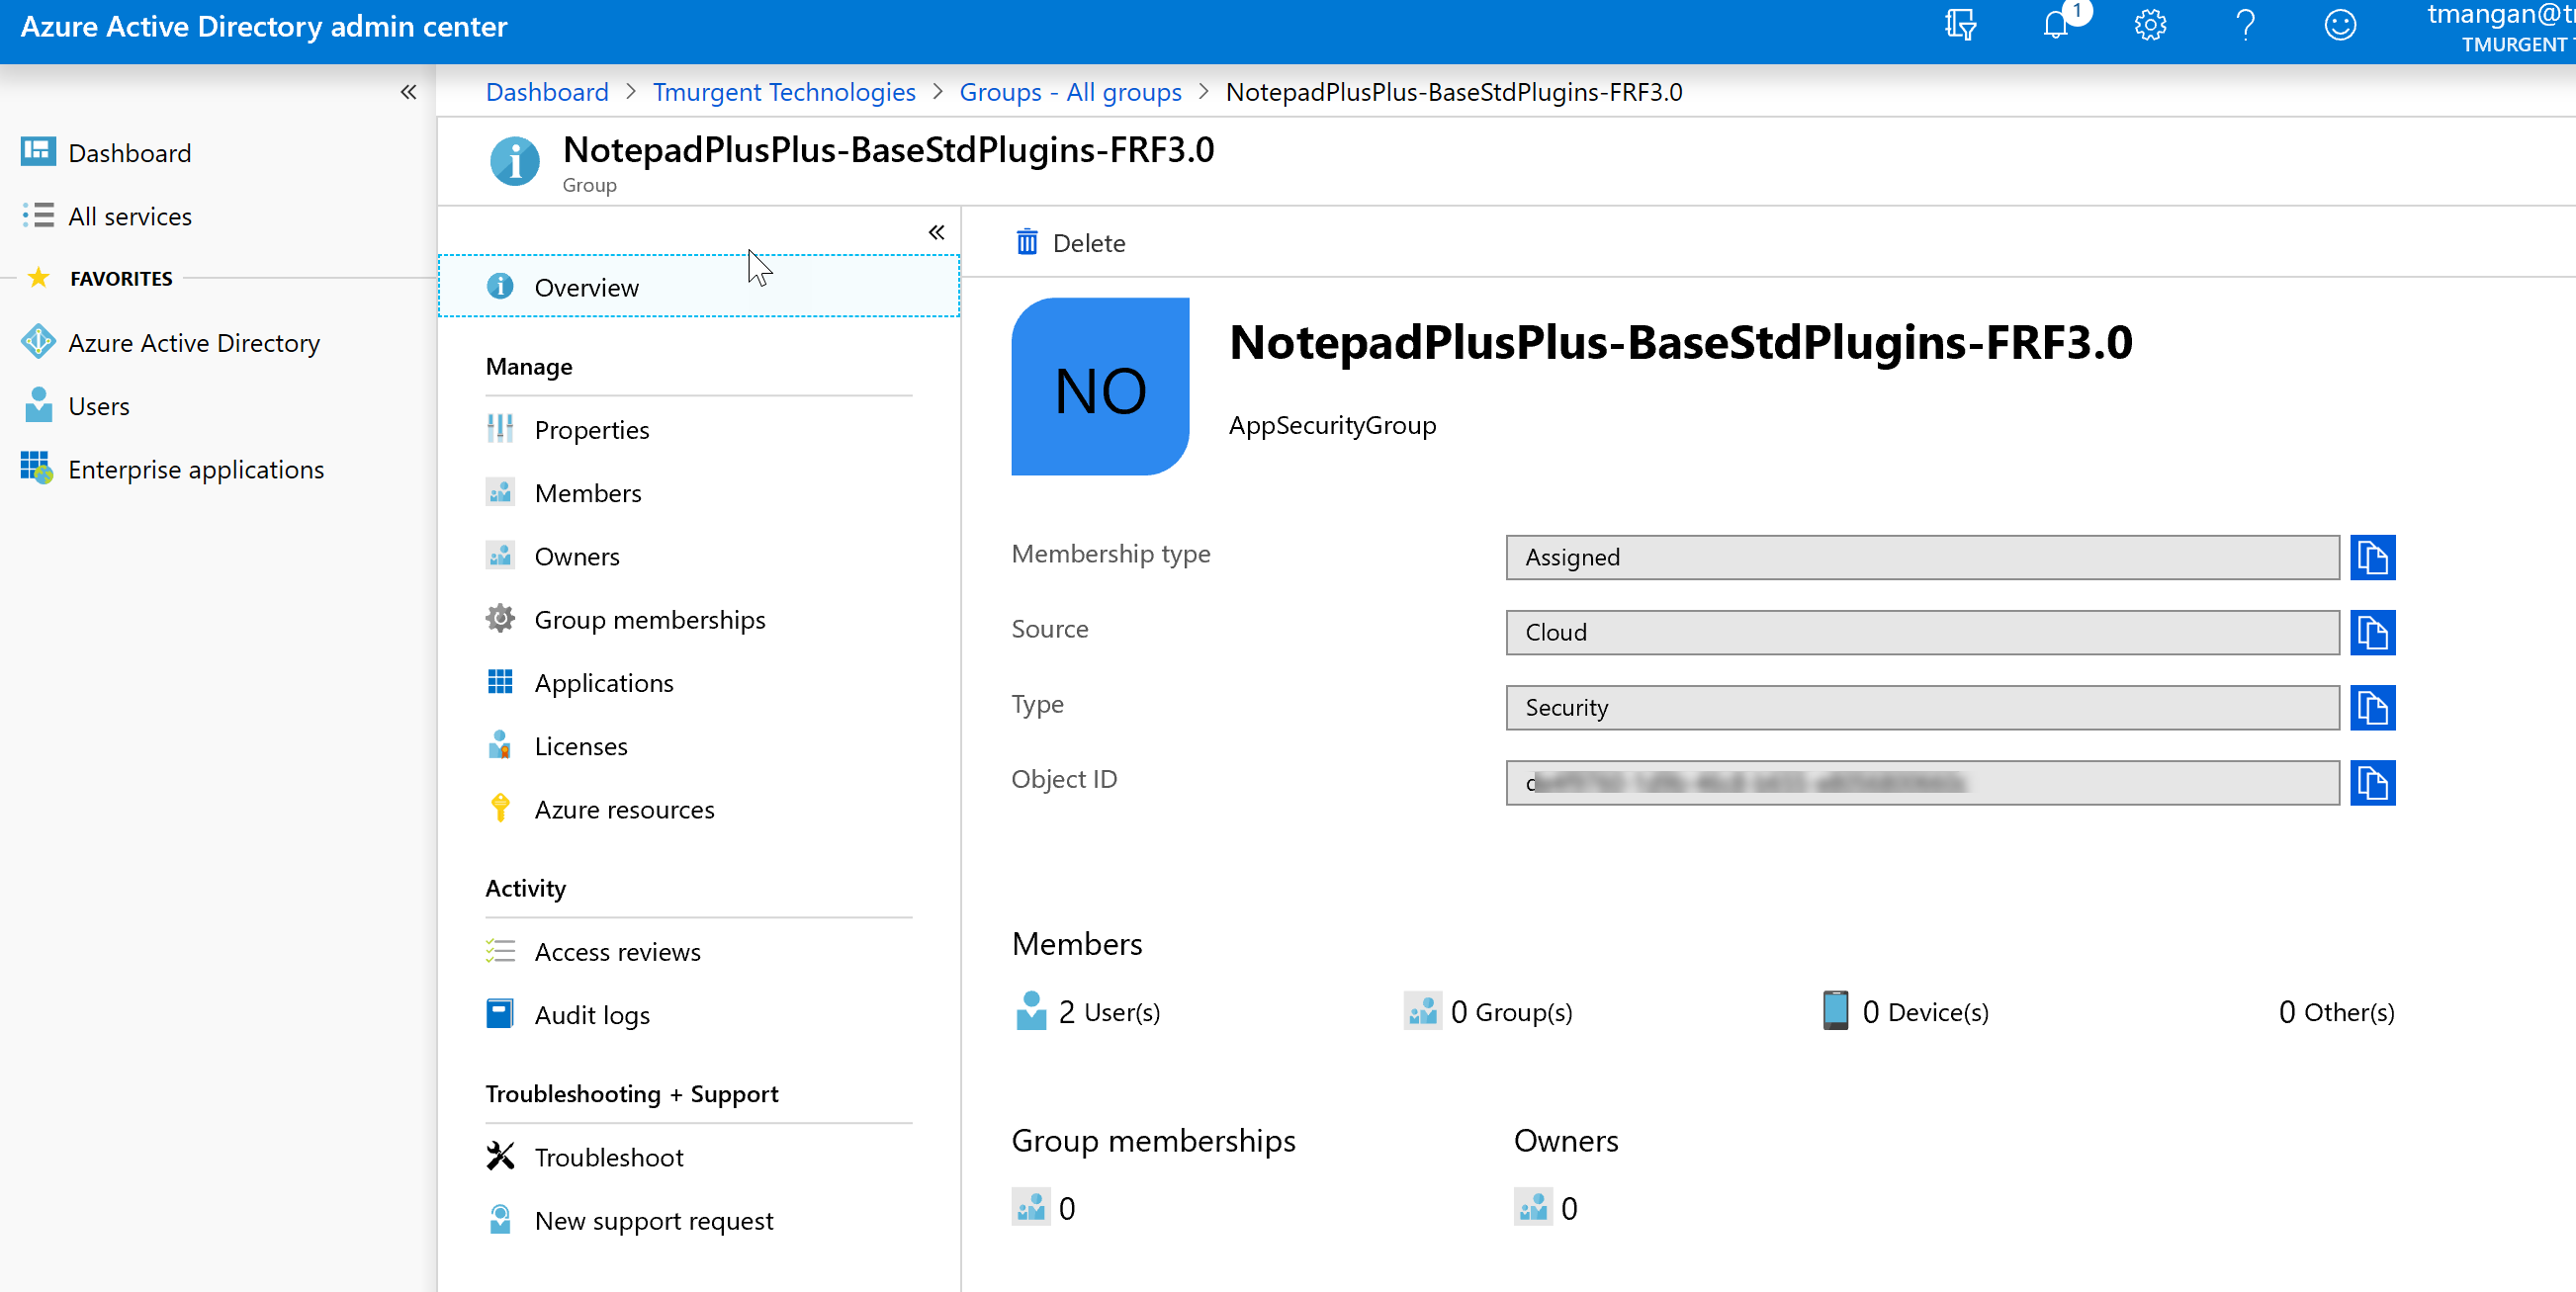This screenshot has height=1292, width=2576.
Task: Collapse the group menu pane
Action: tap(936, 233)
